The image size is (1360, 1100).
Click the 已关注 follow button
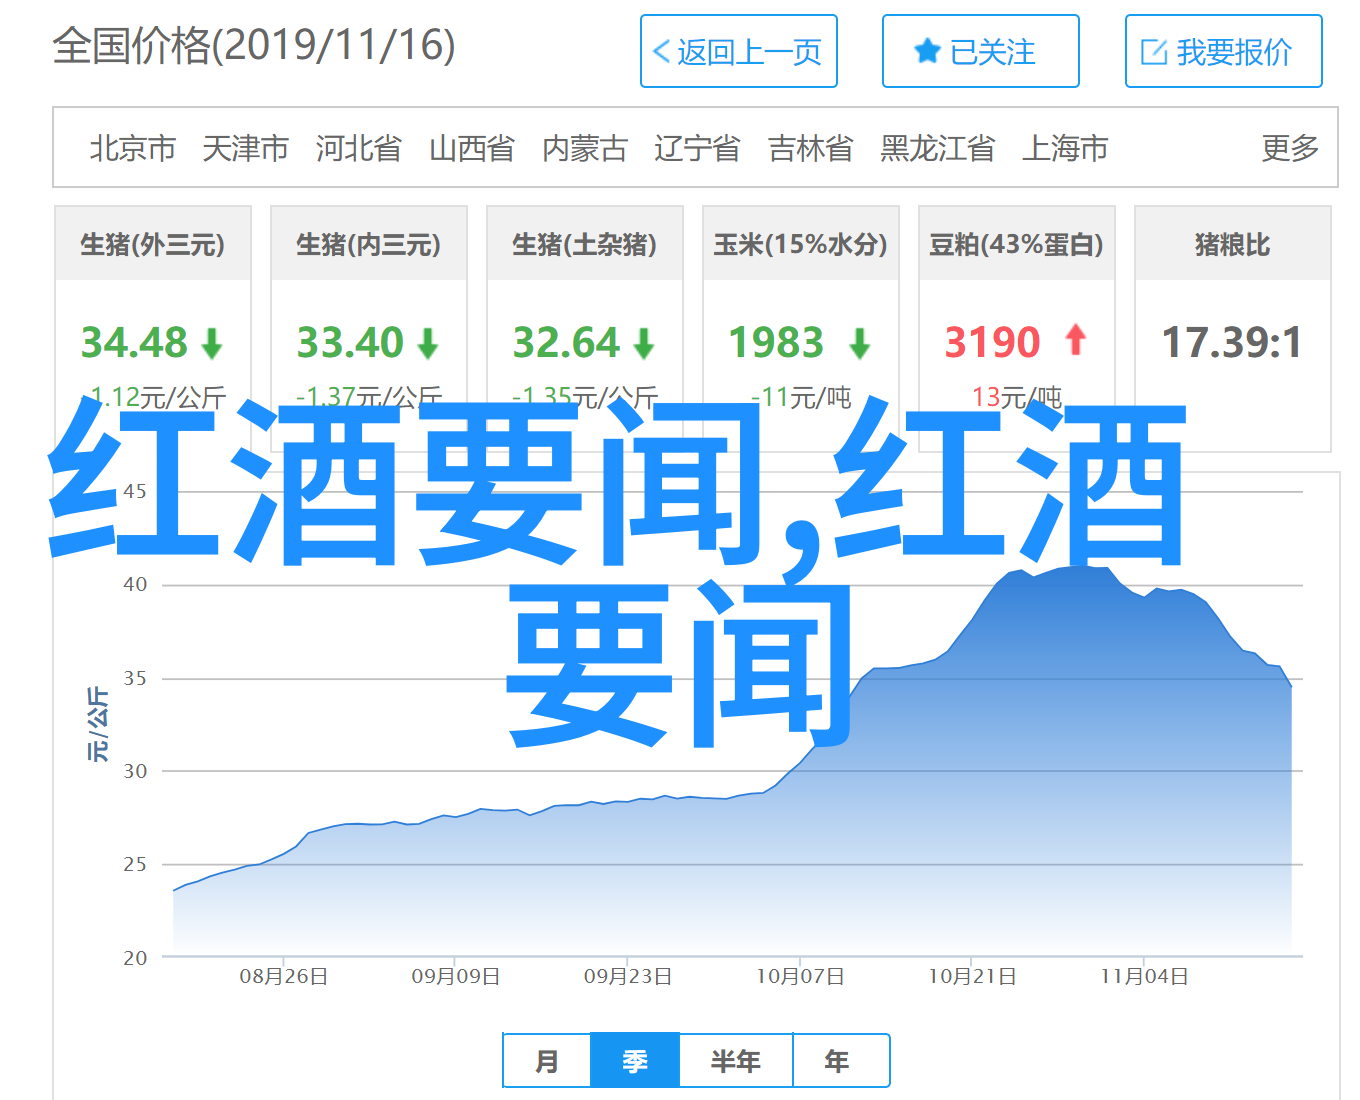(980, 51)
